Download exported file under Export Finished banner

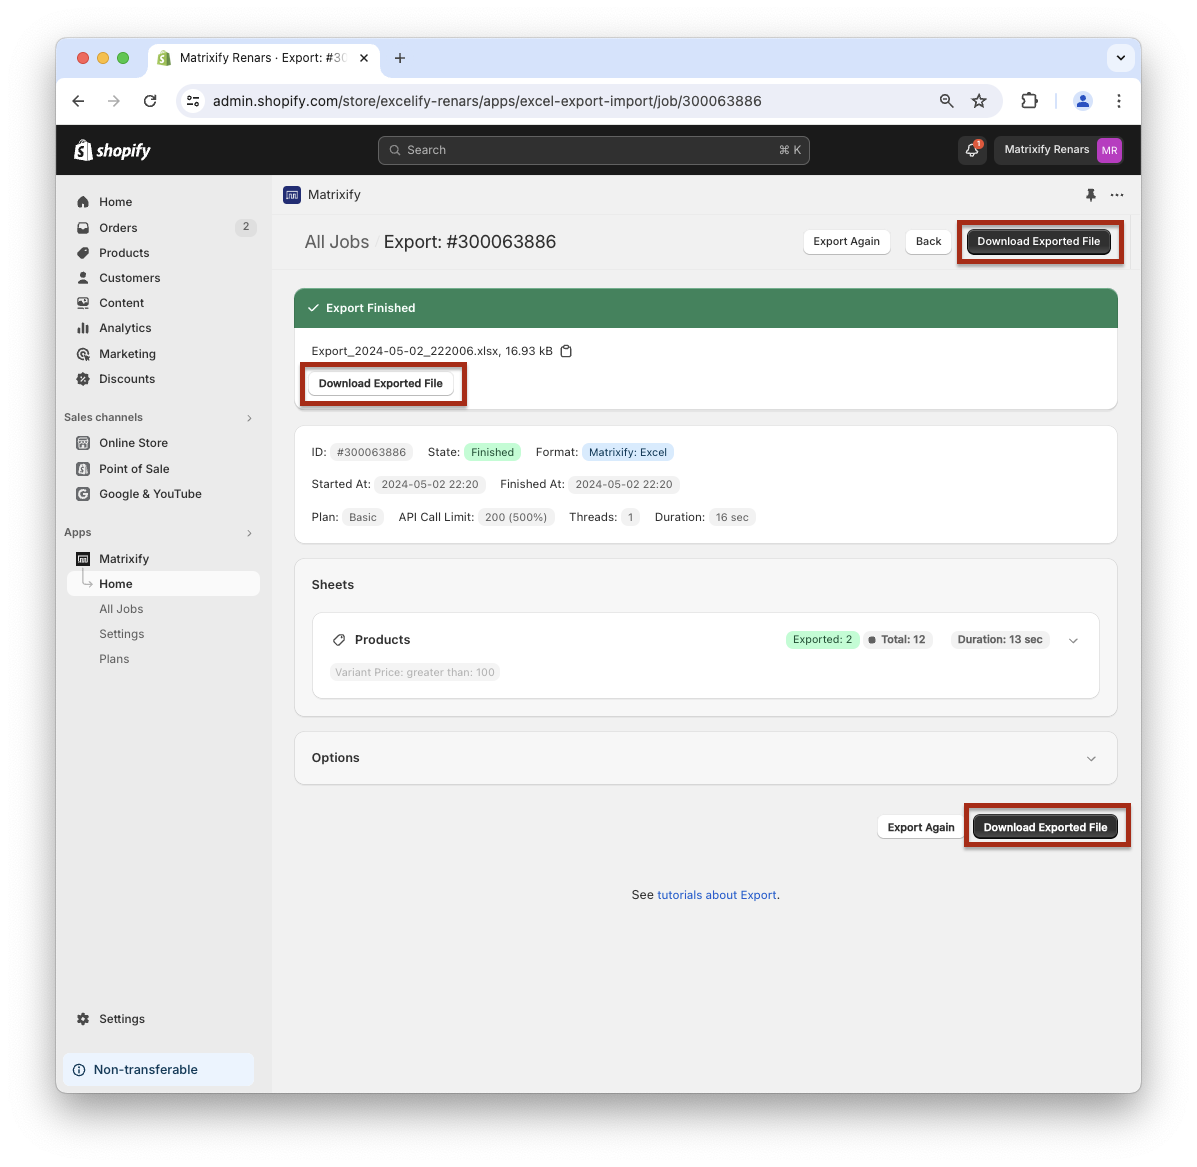pyautogui.click(x=380, y=384)
